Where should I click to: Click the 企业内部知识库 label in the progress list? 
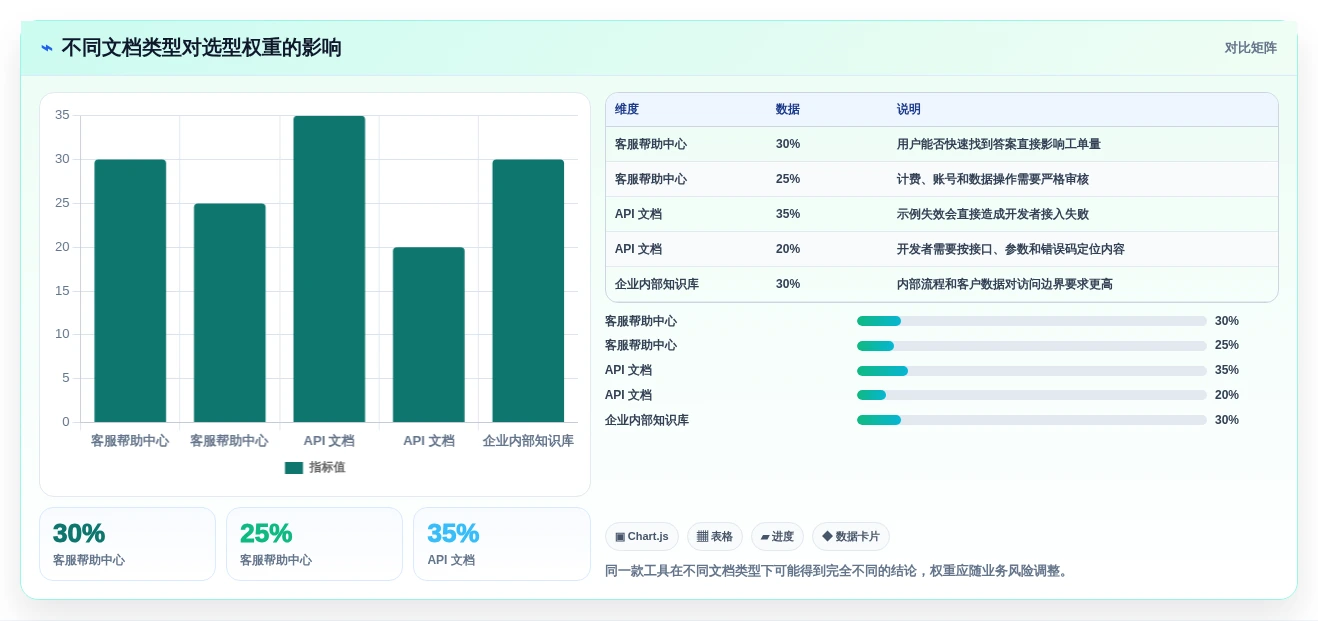[647, 420]
